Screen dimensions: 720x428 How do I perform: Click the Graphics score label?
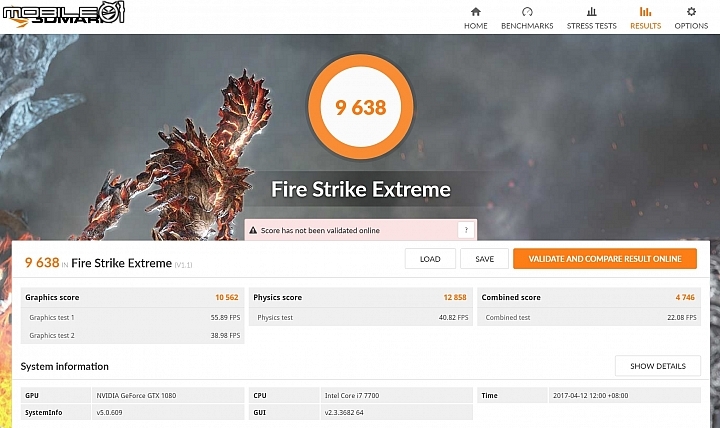(x=52, y=298)
